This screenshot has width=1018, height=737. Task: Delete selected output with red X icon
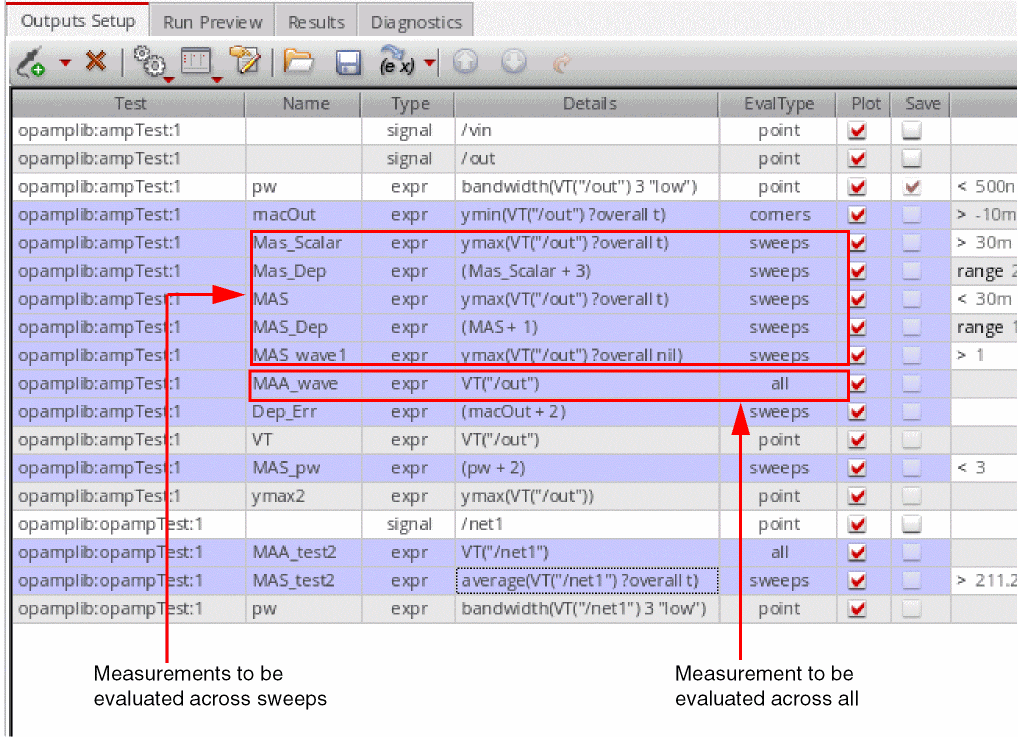[96, 62]
